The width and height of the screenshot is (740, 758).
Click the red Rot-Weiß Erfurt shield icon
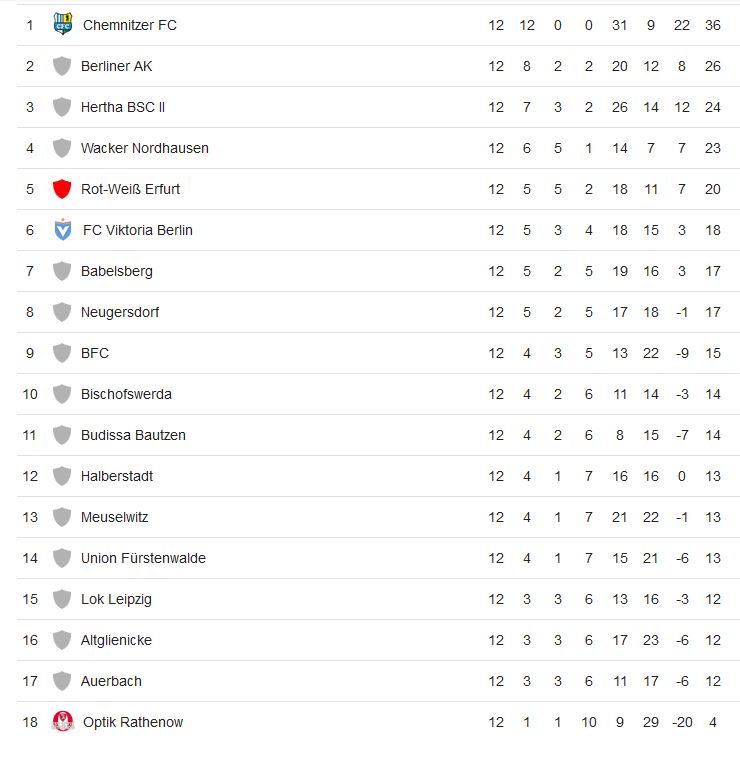62,189
